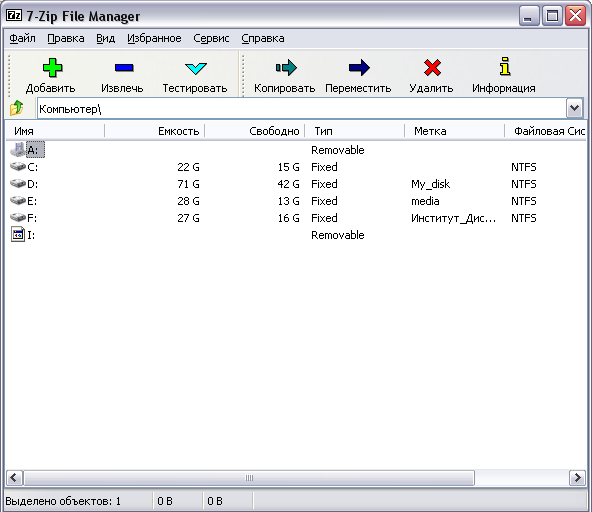Click the yellow Информация icon
592x512 pixels.
click(x=504, y=66)
